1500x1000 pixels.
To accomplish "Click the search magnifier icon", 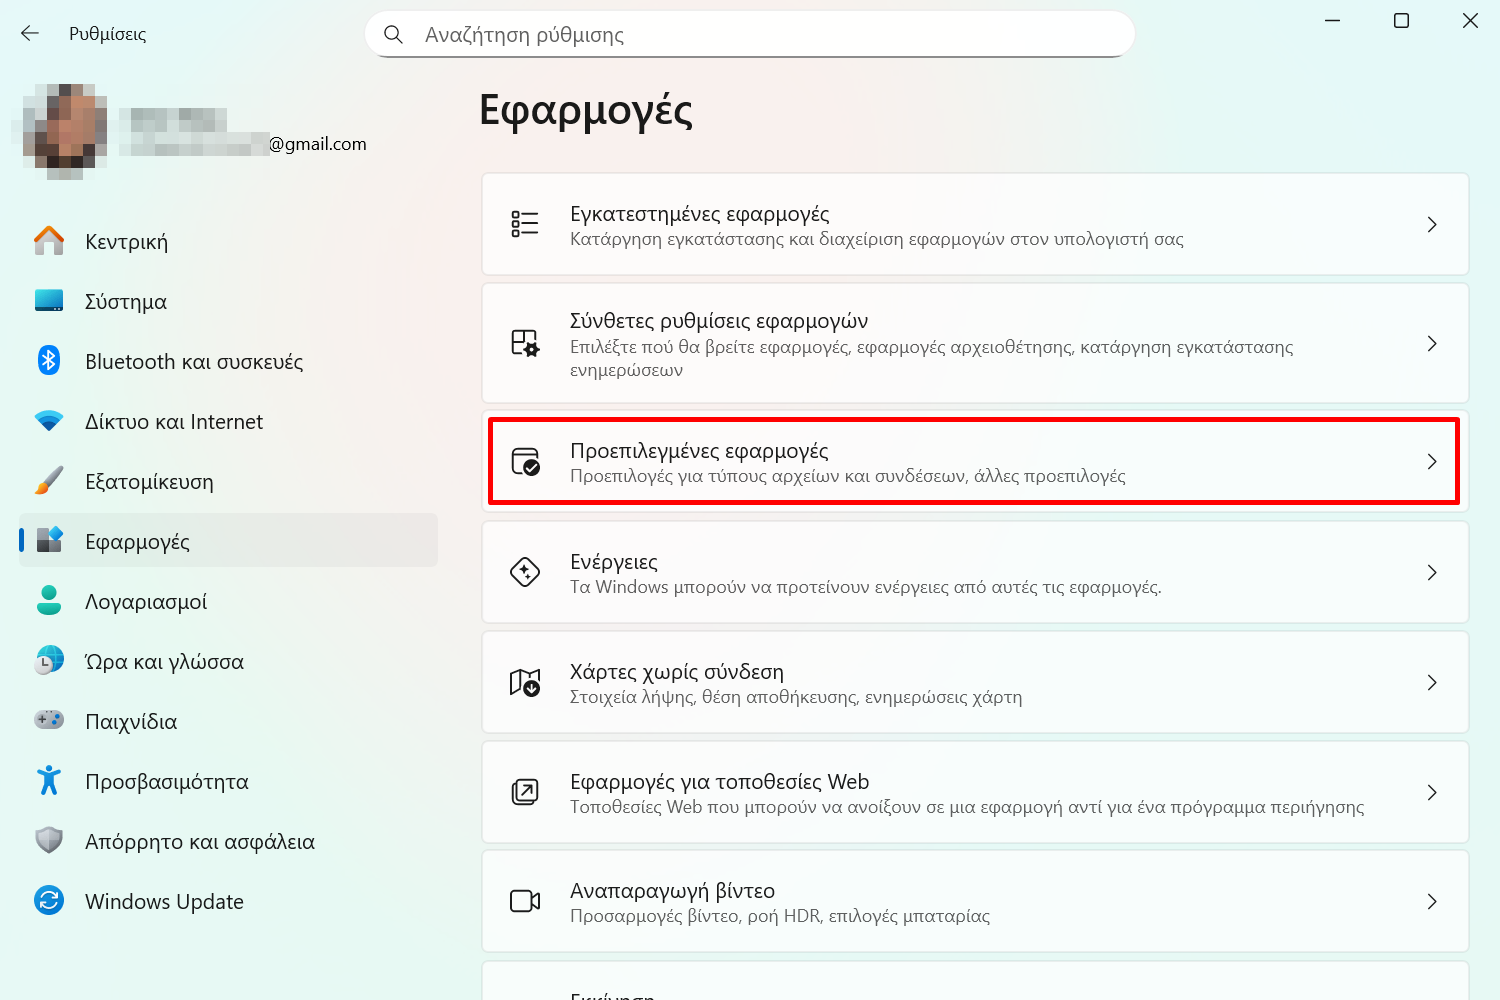I will pyautogui.click(x=393, y=35).
